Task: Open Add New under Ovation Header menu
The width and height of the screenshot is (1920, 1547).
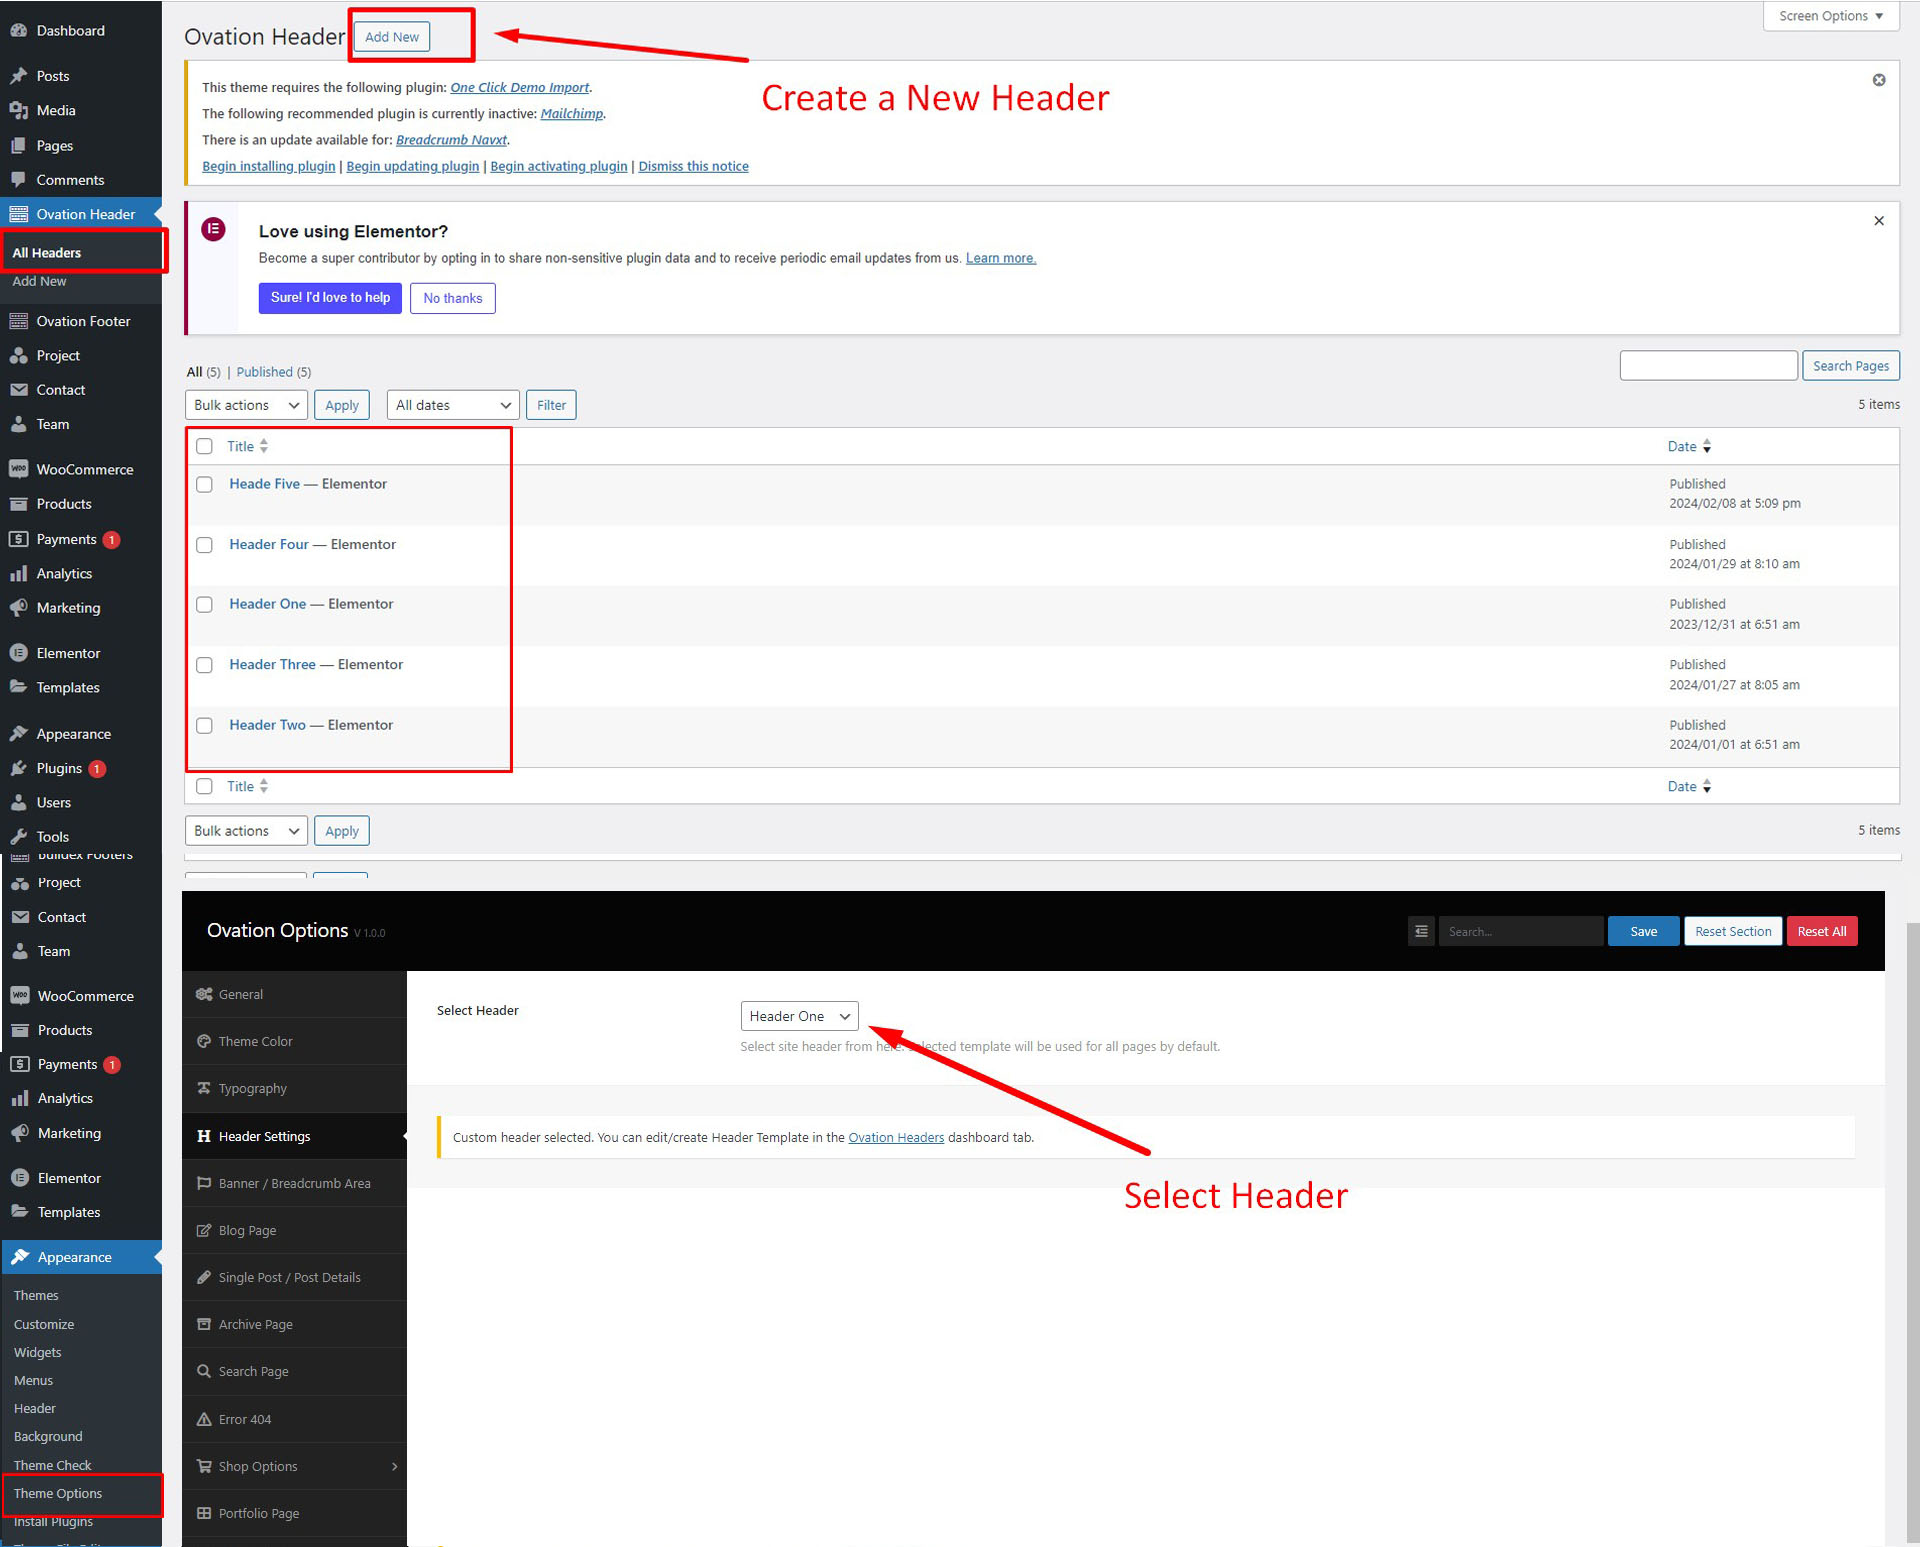Action: pyautogui.click(x=39, y=281)
